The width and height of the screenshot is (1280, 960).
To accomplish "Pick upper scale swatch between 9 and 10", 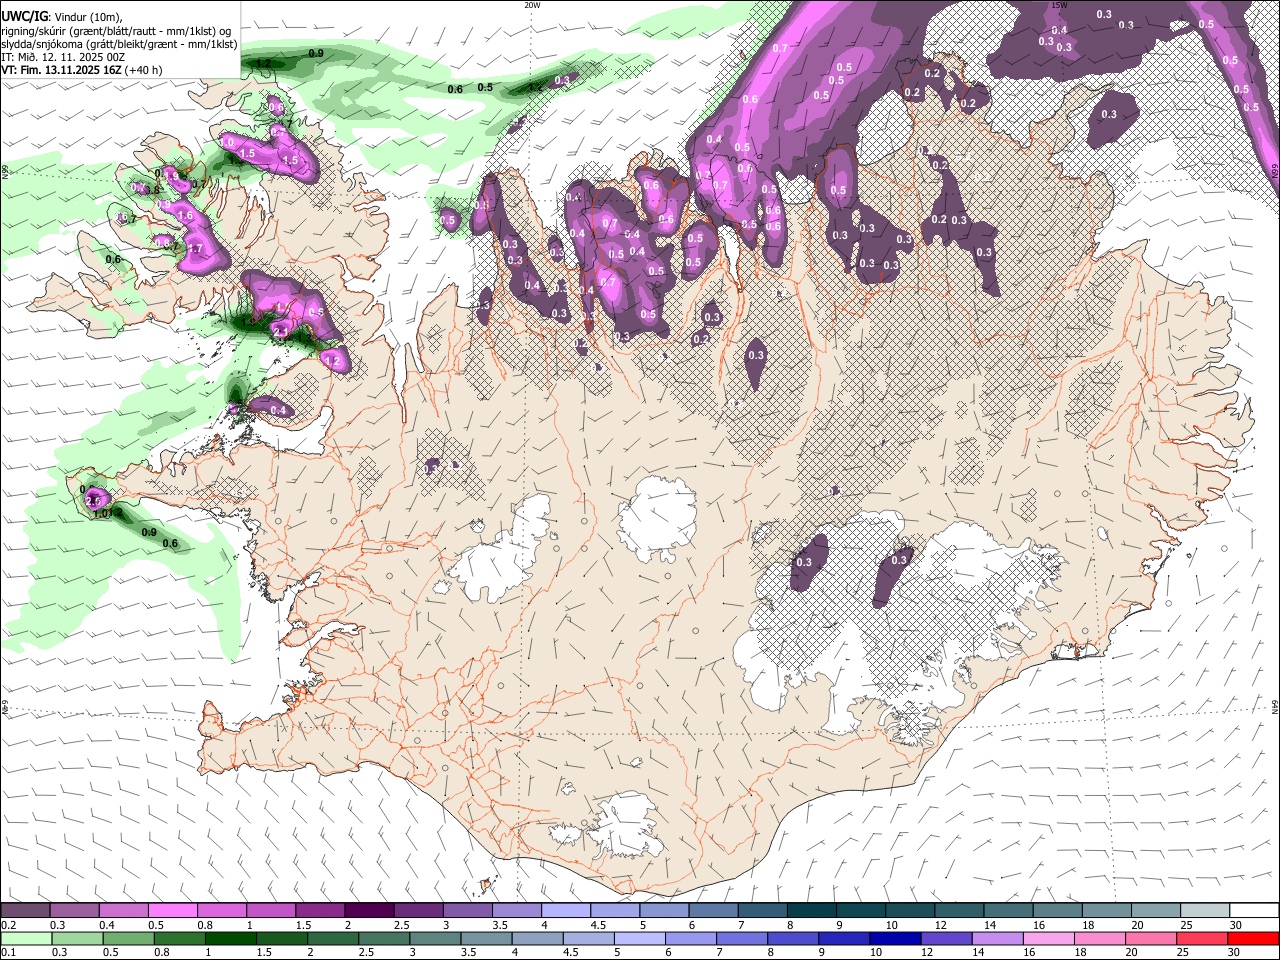I will click(859, 911).
